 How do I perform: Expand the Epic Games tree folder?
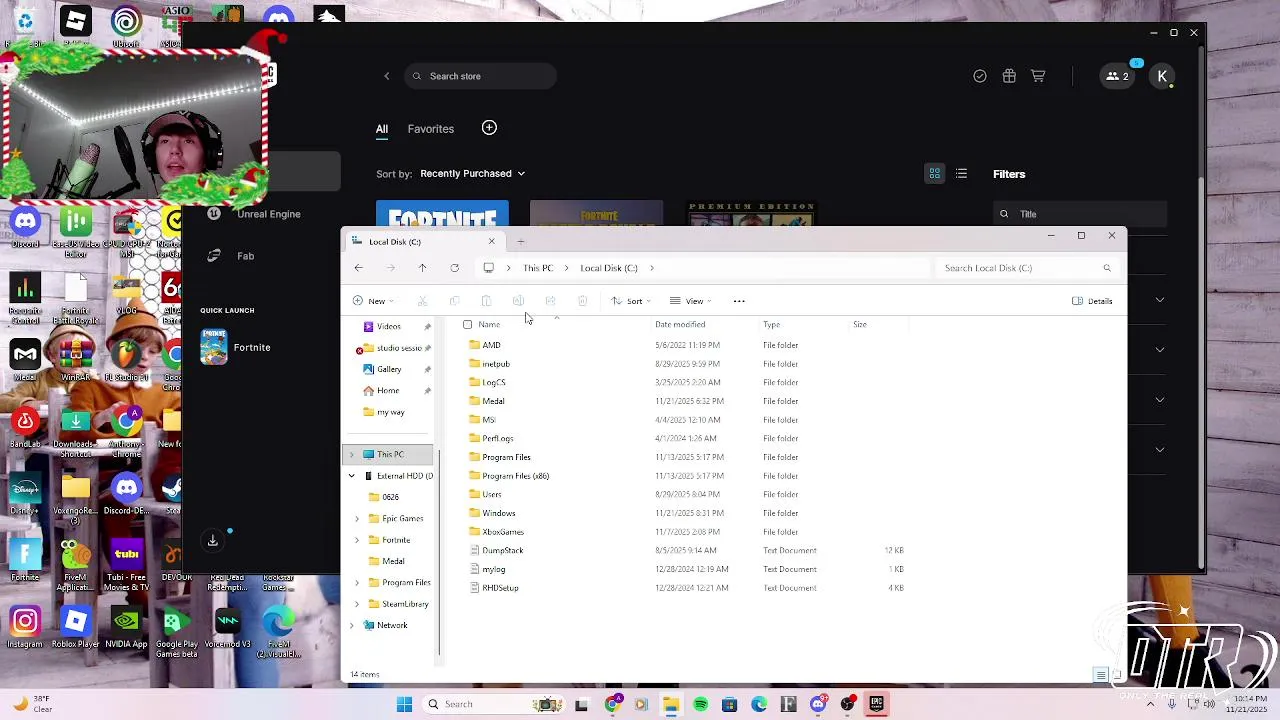pos(357,518)
